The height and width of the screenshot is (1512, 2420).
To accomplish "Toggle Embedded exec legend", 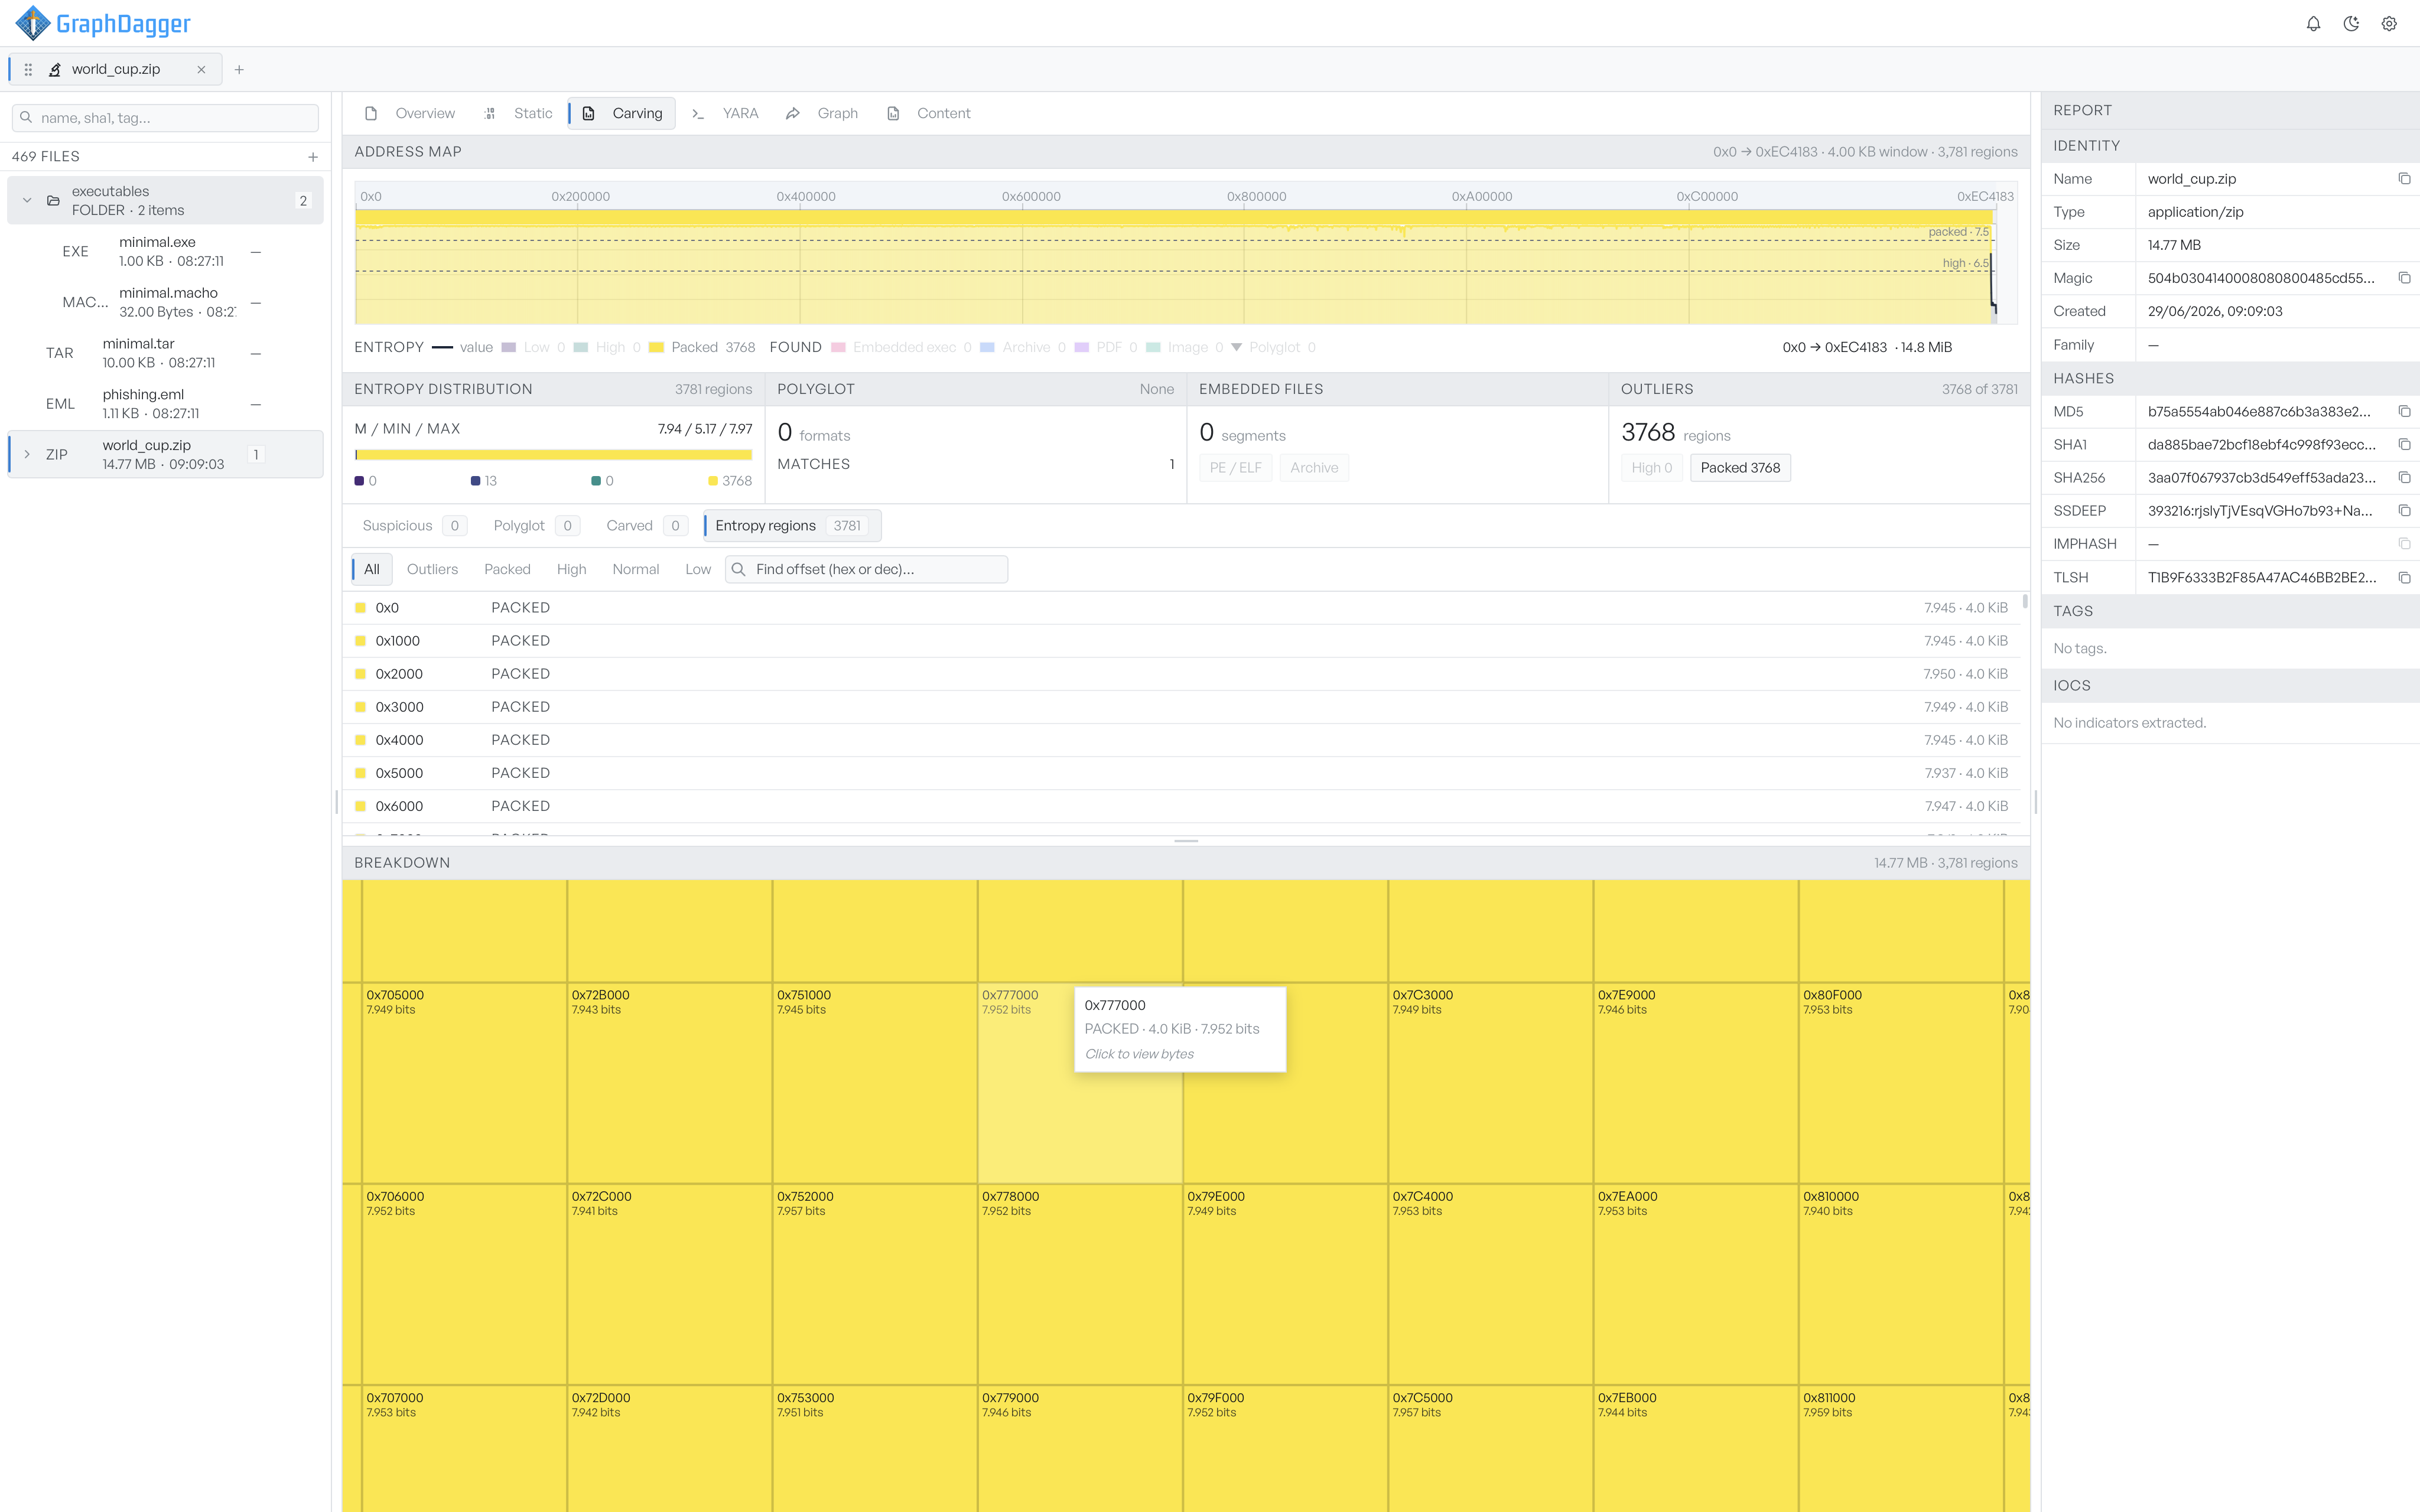I will (x=901, y=348).
